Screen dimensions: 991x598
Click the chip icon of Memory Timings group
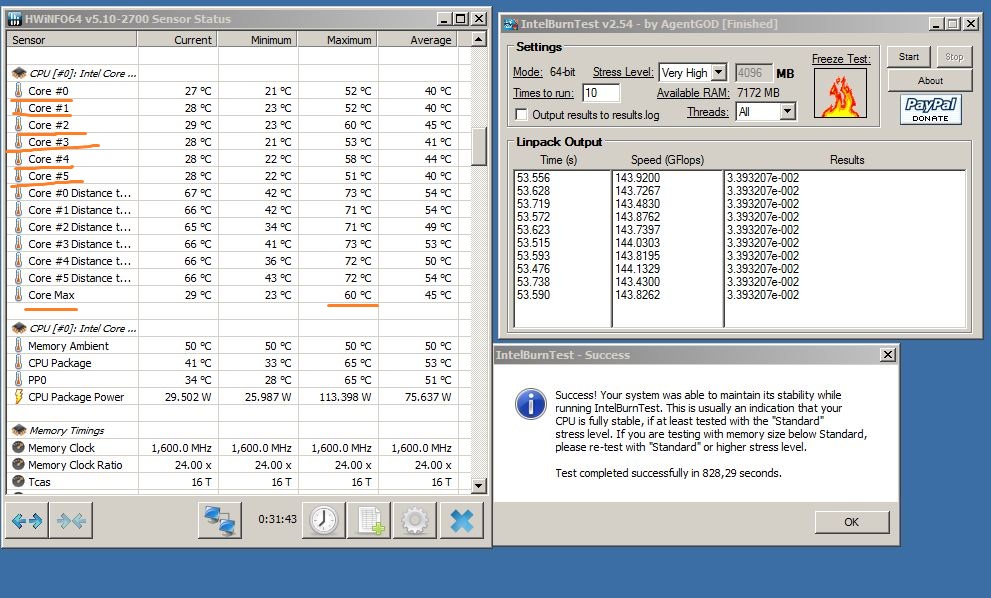pos(19,430)
